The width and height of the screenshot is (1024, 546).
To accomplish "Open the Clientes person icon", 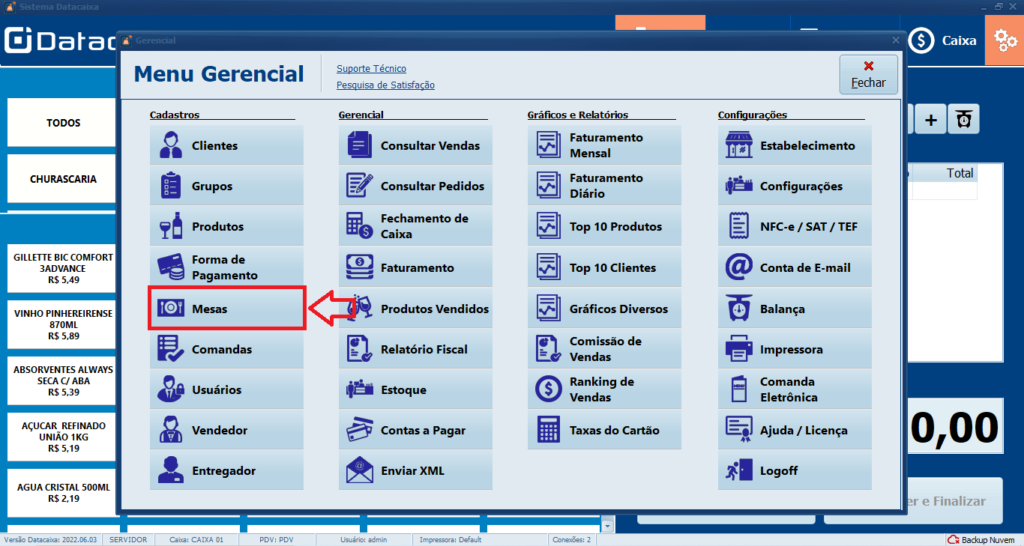I will coord(169,146).
